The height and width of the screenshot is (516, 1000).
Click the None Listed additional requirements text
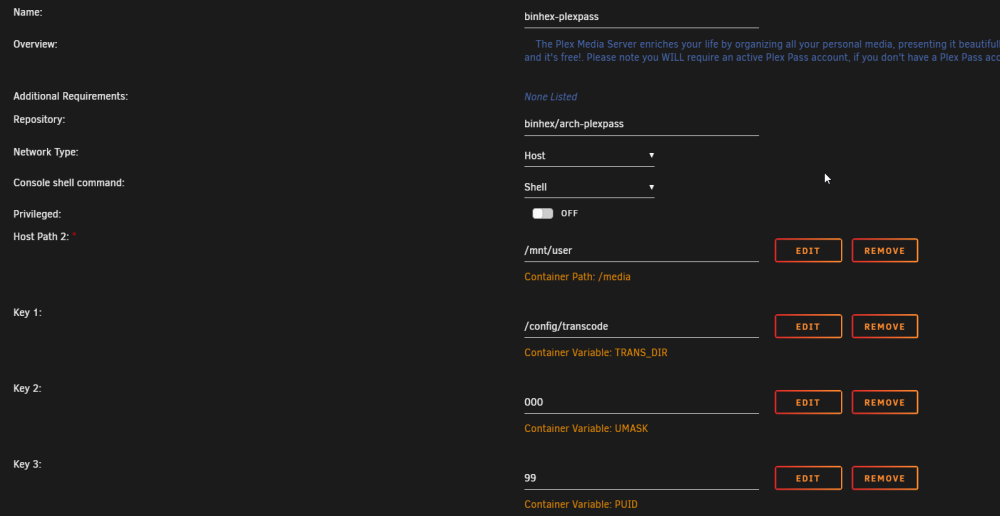[x=550, y=97]
